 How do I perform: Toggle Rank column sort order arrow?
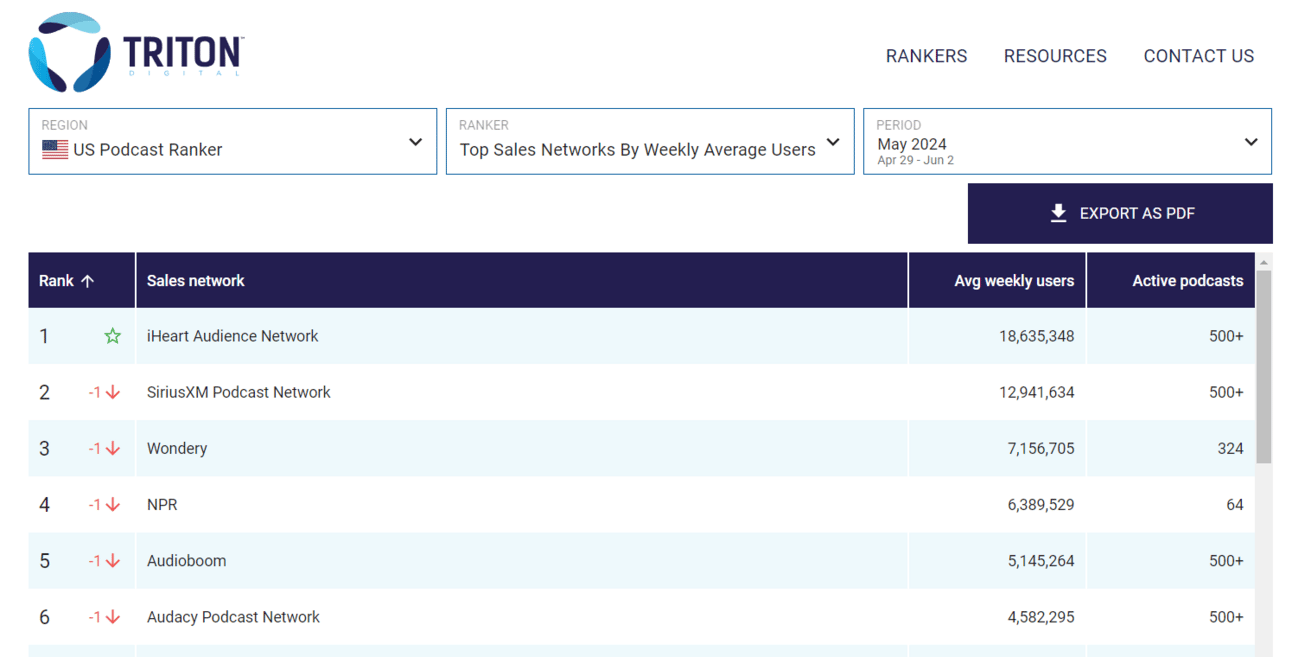87,281
